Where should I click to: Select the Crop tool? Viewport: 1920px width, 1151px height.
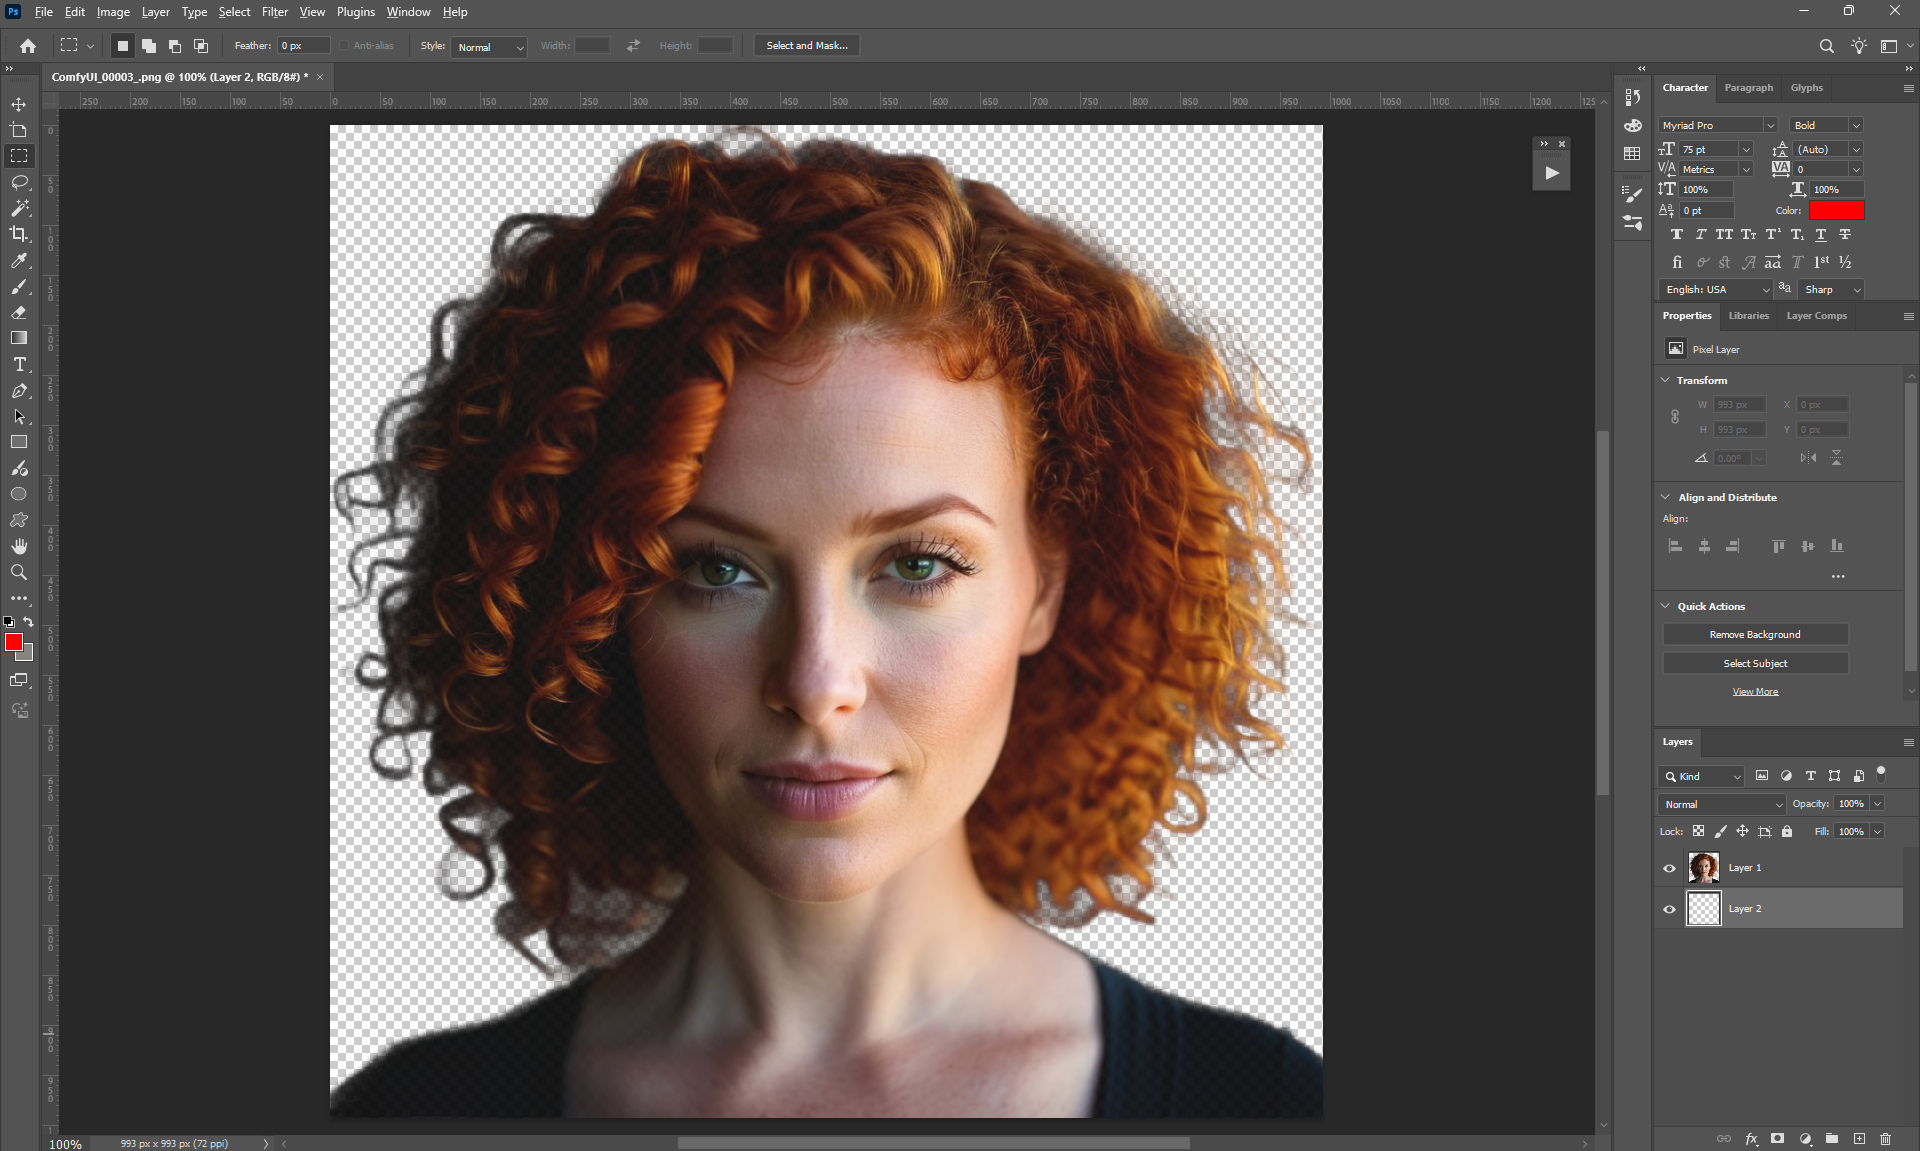click(19, 234)
